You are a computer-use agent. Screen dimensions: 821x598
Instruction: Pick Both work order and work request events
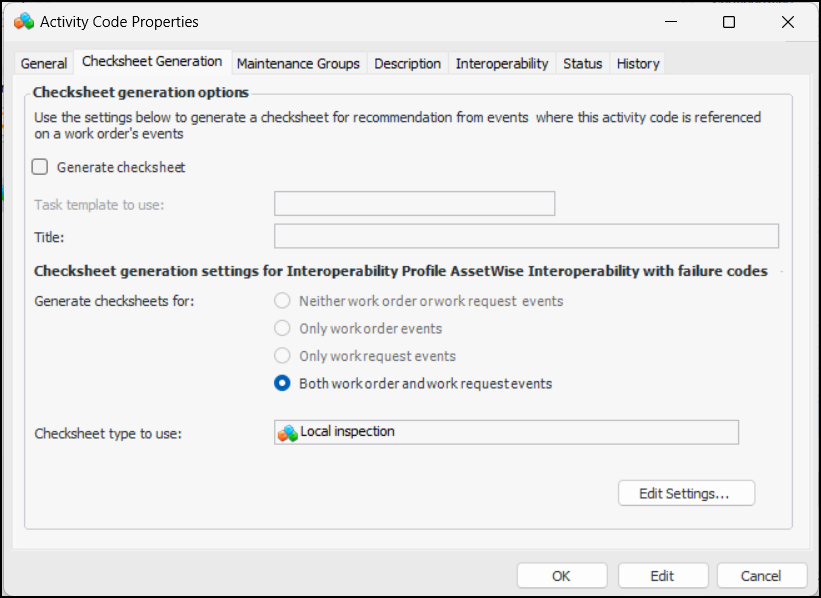283,383
